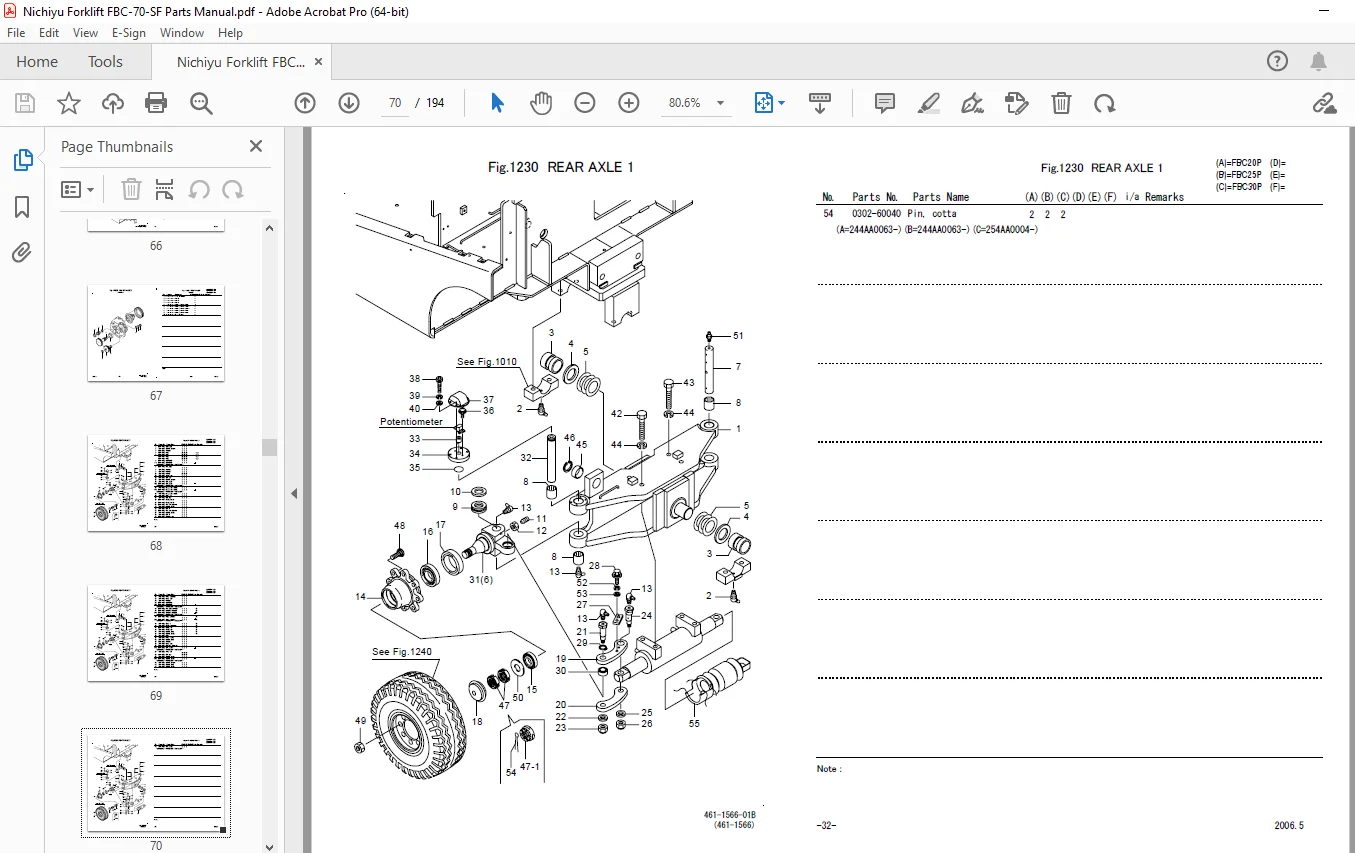Open the E-Sign menu
This screenshot has height=853, width=1355.
pos(129,33)
